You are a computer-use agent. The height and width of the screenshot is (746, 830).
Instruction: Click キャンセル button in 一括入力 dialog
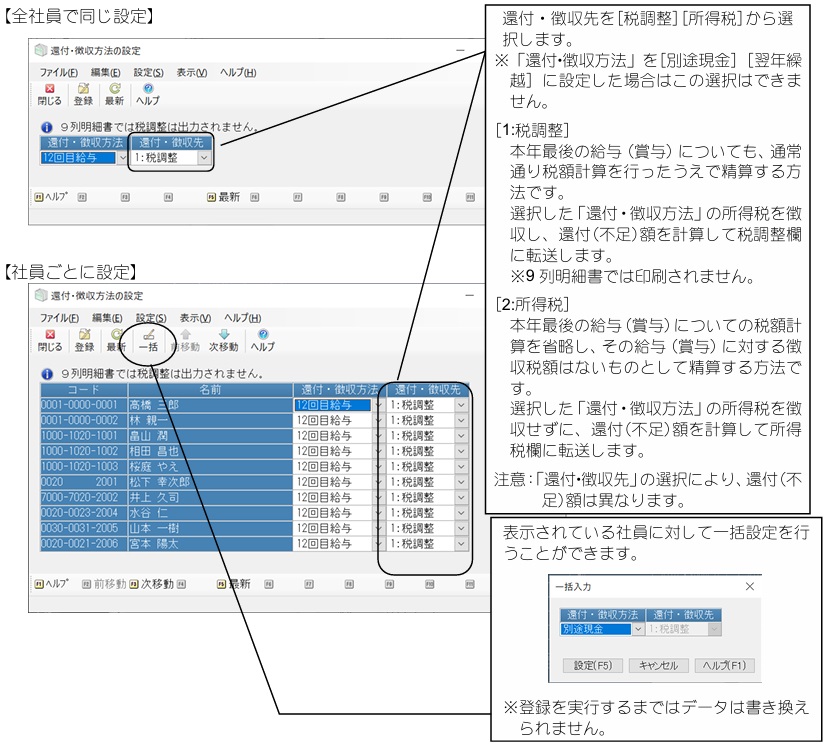[658, 666]
